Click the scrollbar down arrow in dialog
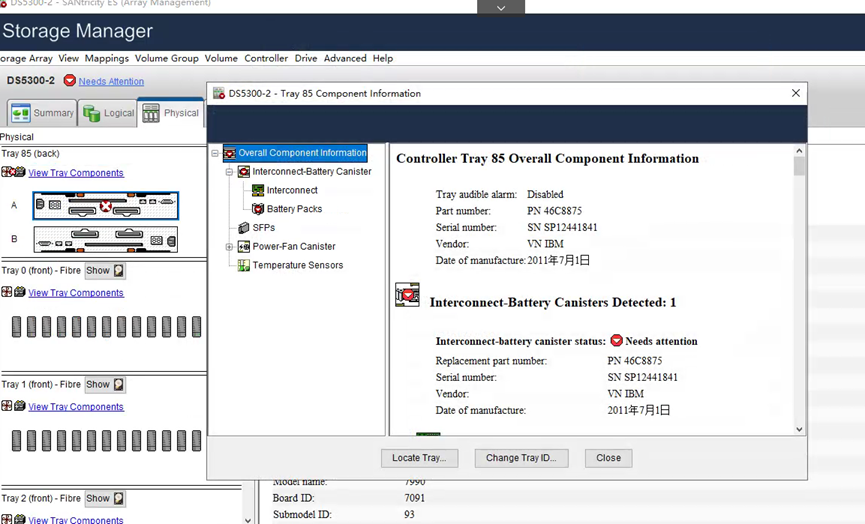 click(x=799, y=429)
